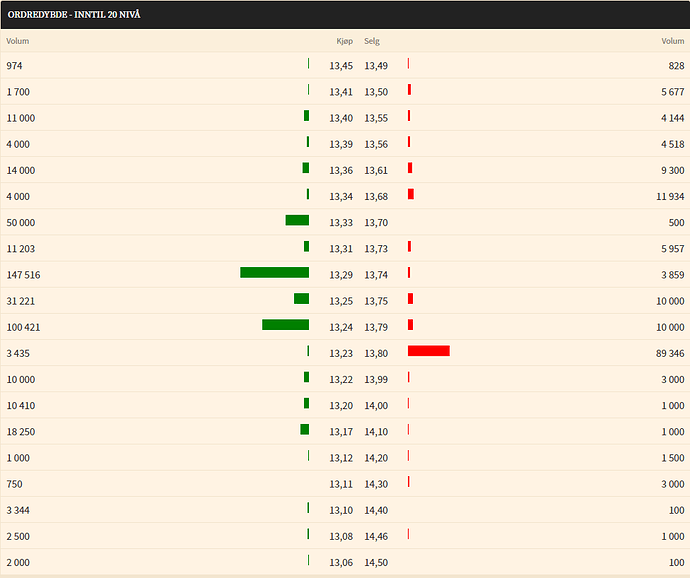Viewport: 690px width, 578px height.
Task: Select buy price 13,45
Action: pos(341,66)
